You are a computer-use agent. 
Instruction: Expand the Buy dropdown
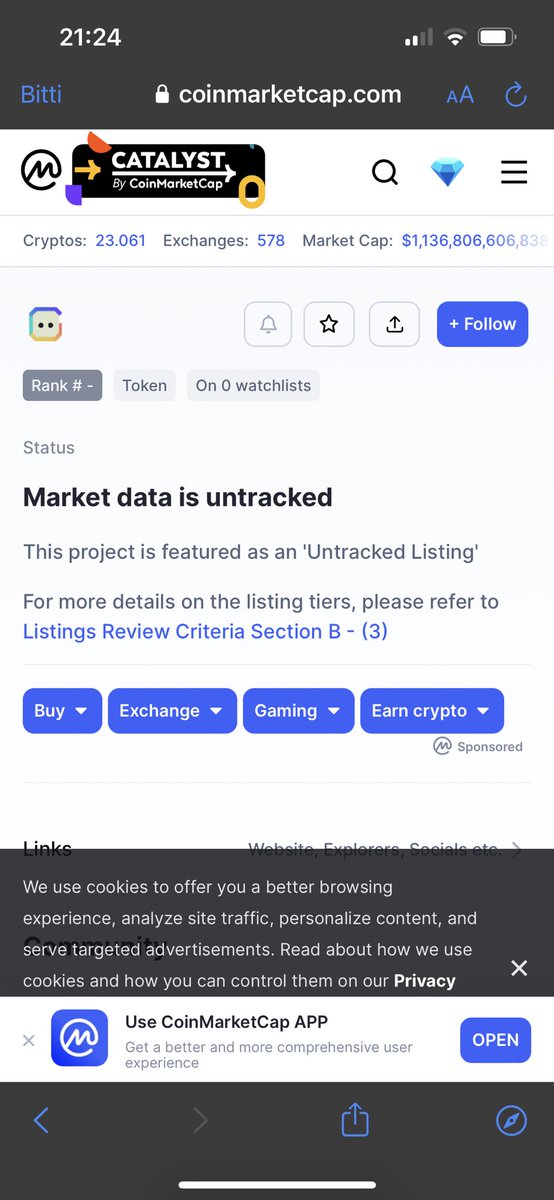62,711
